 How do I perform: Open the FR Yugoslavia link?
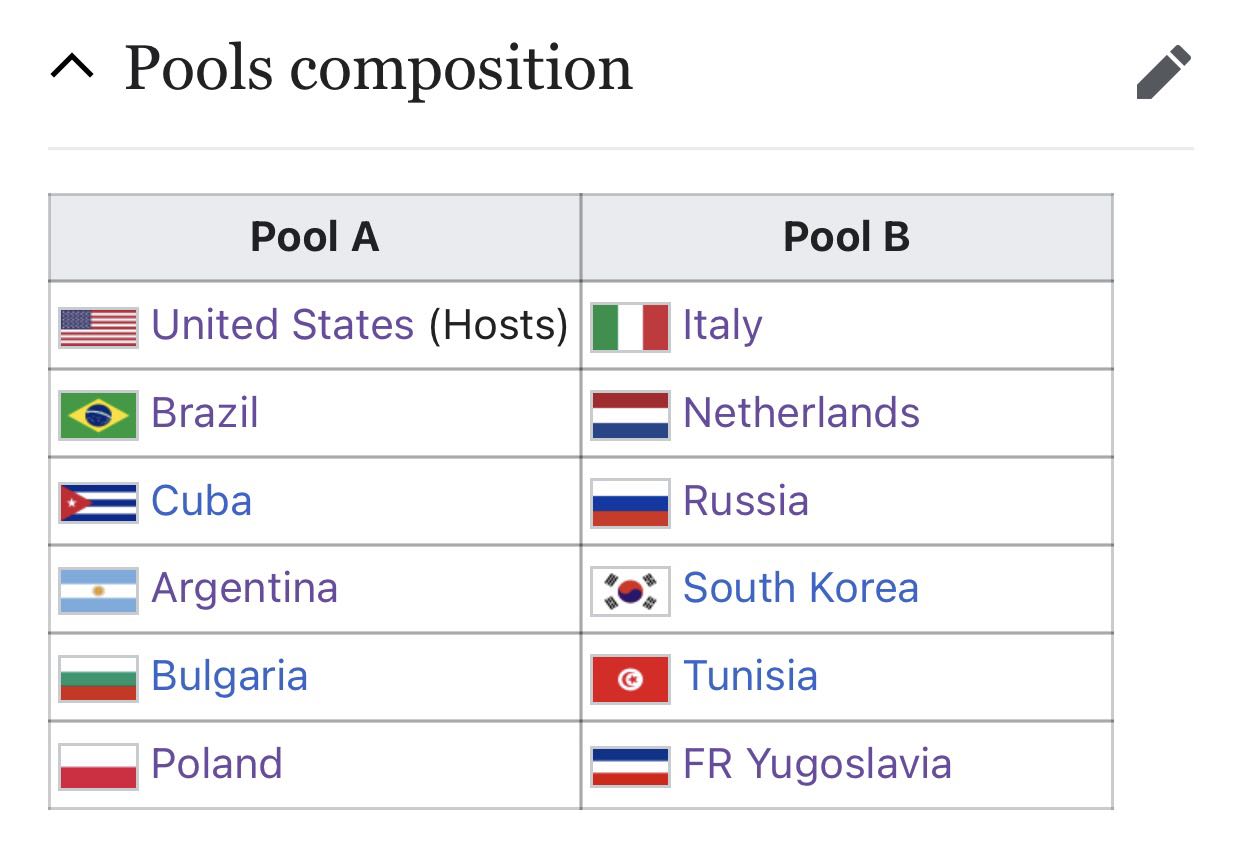pyautogui.click(x=817, y=765)
